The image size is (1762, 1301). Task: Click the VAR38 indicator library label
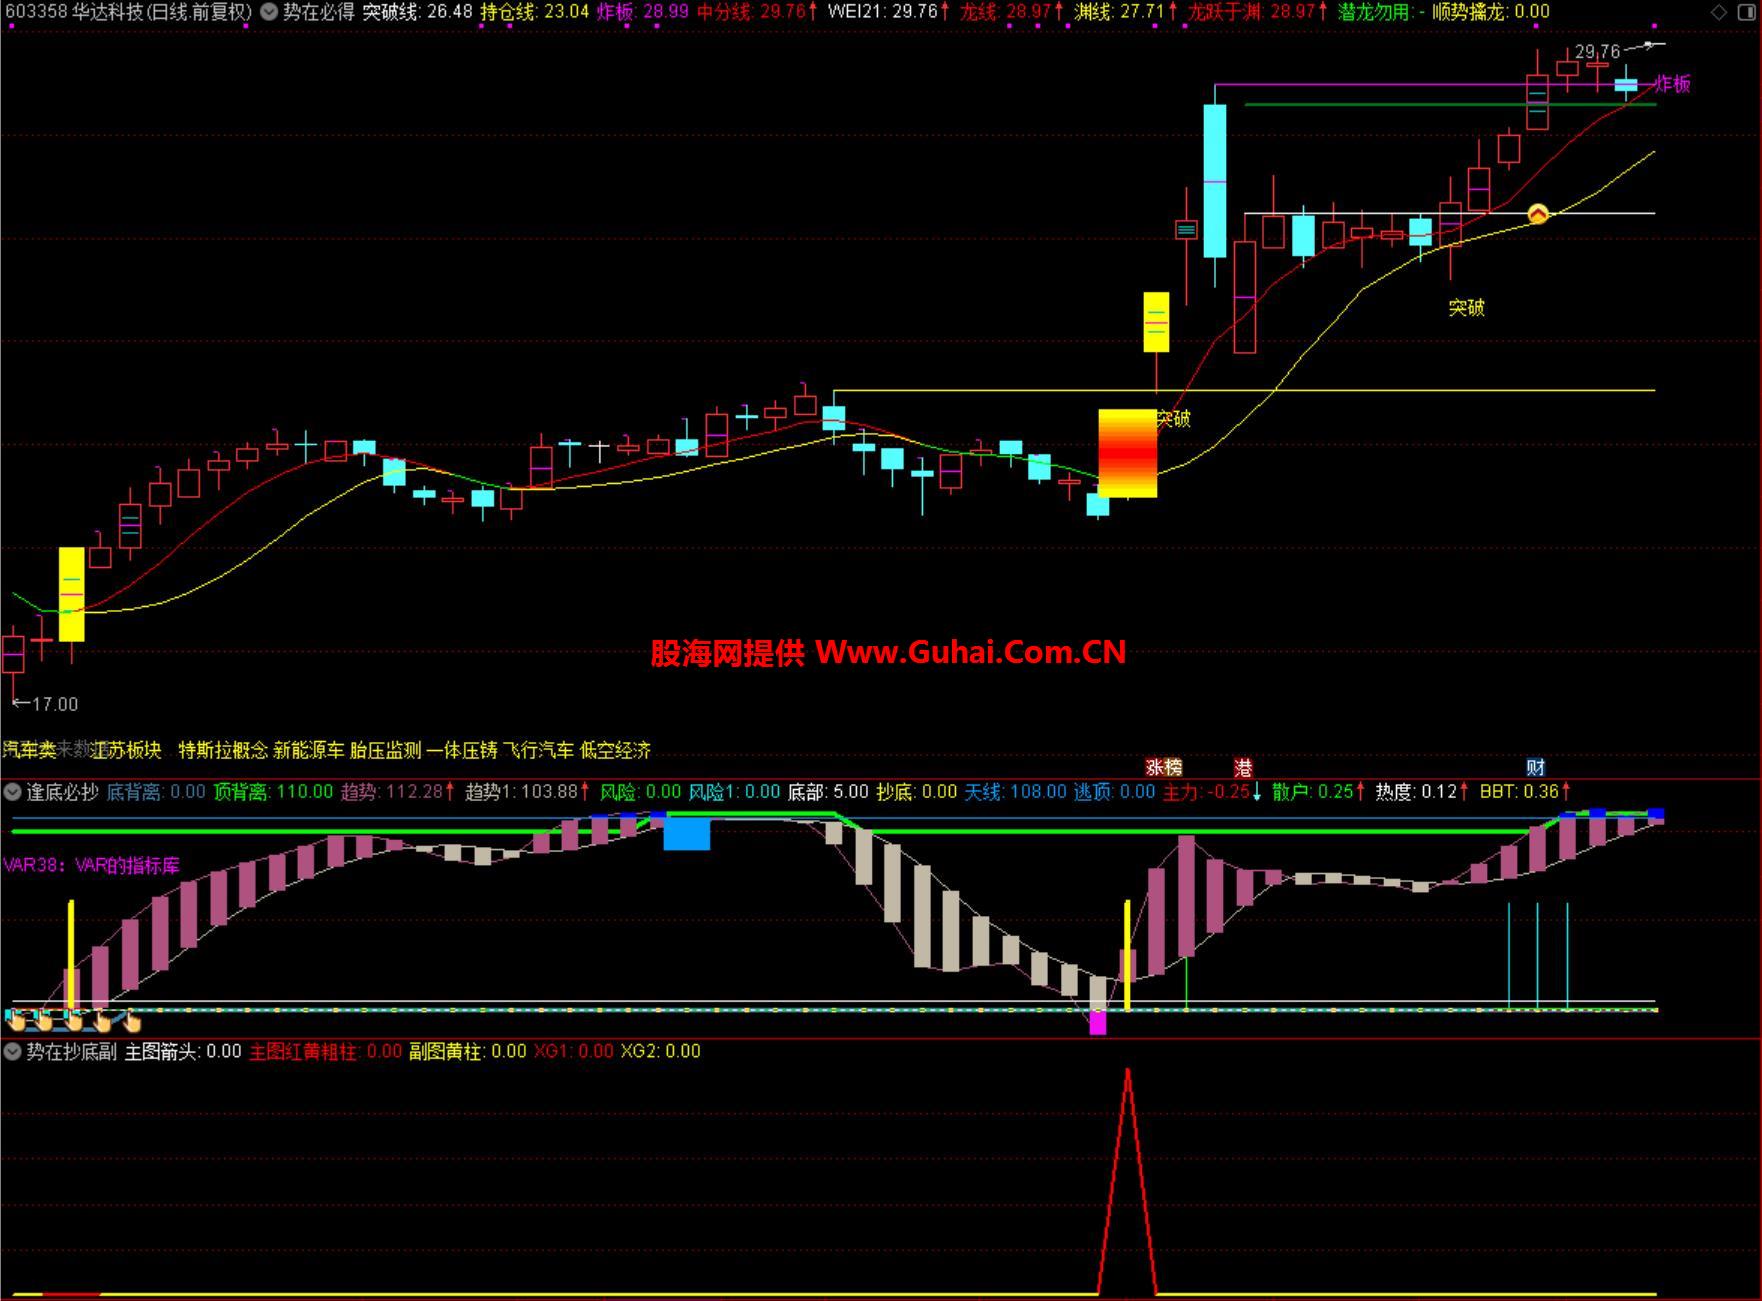click(91, 865)
